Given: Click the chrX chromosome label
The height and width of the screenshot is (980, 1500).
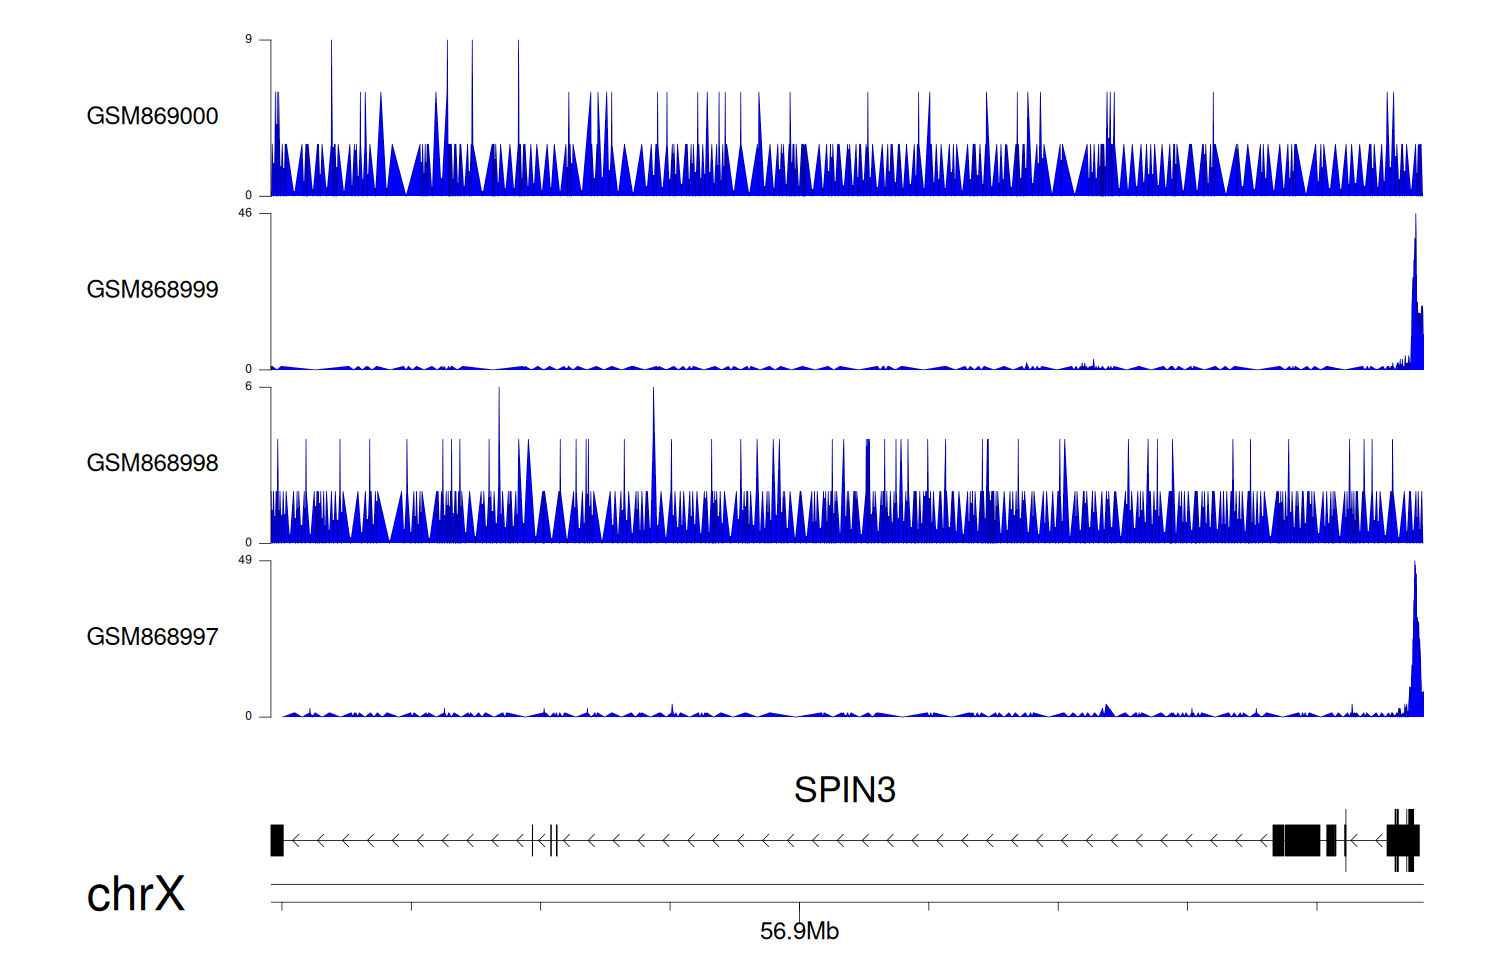Looking at the screenshot, I should coord(135,894).
